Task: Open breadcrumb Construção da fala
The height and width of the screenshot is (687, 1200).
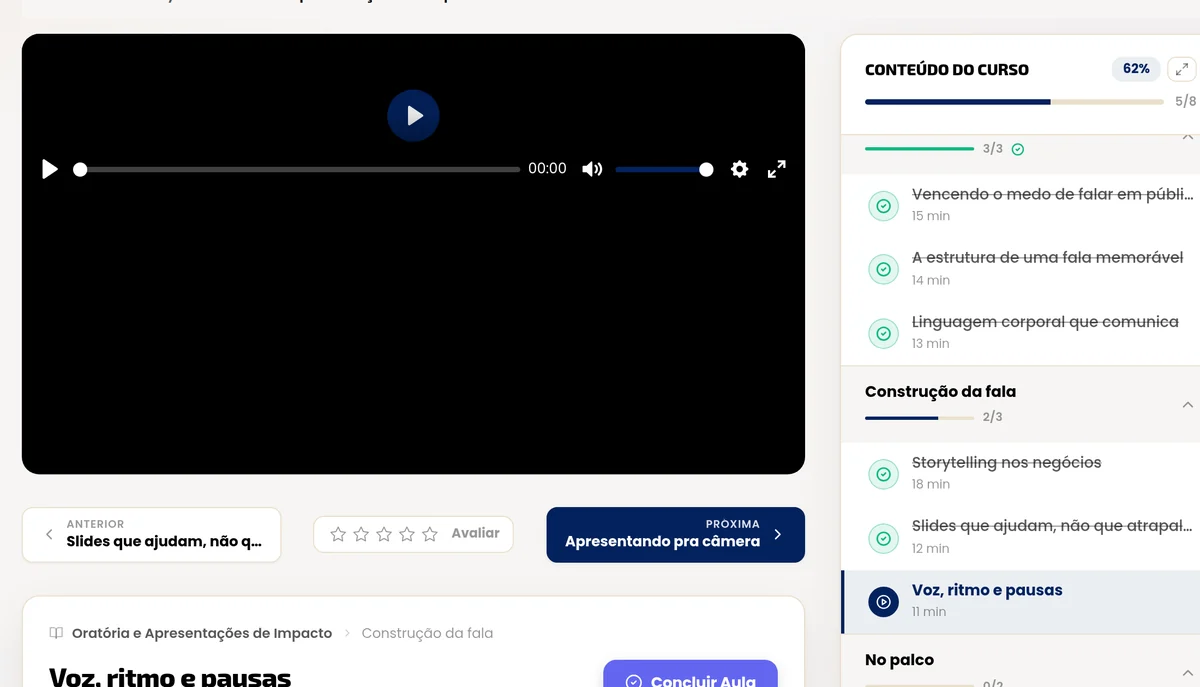Action: click(x=427, y=633)
